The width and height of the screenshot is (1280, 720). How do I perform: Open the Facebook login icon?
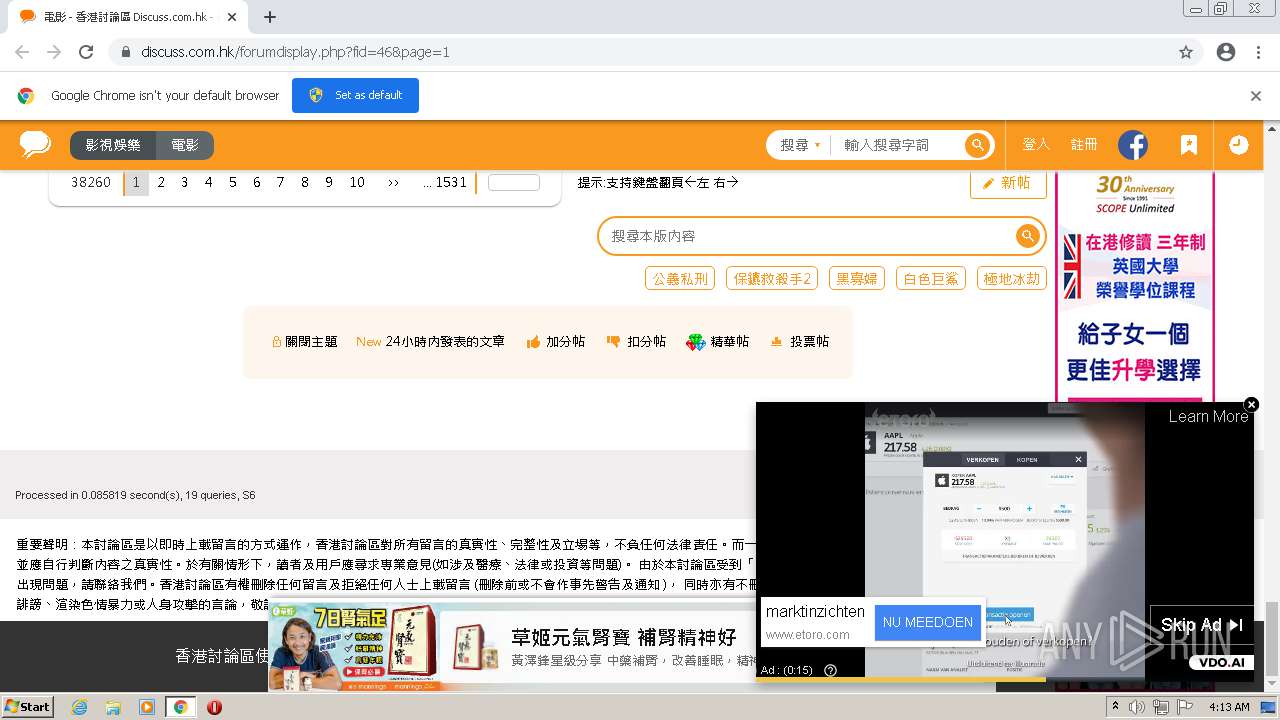tap(1133, 145)
